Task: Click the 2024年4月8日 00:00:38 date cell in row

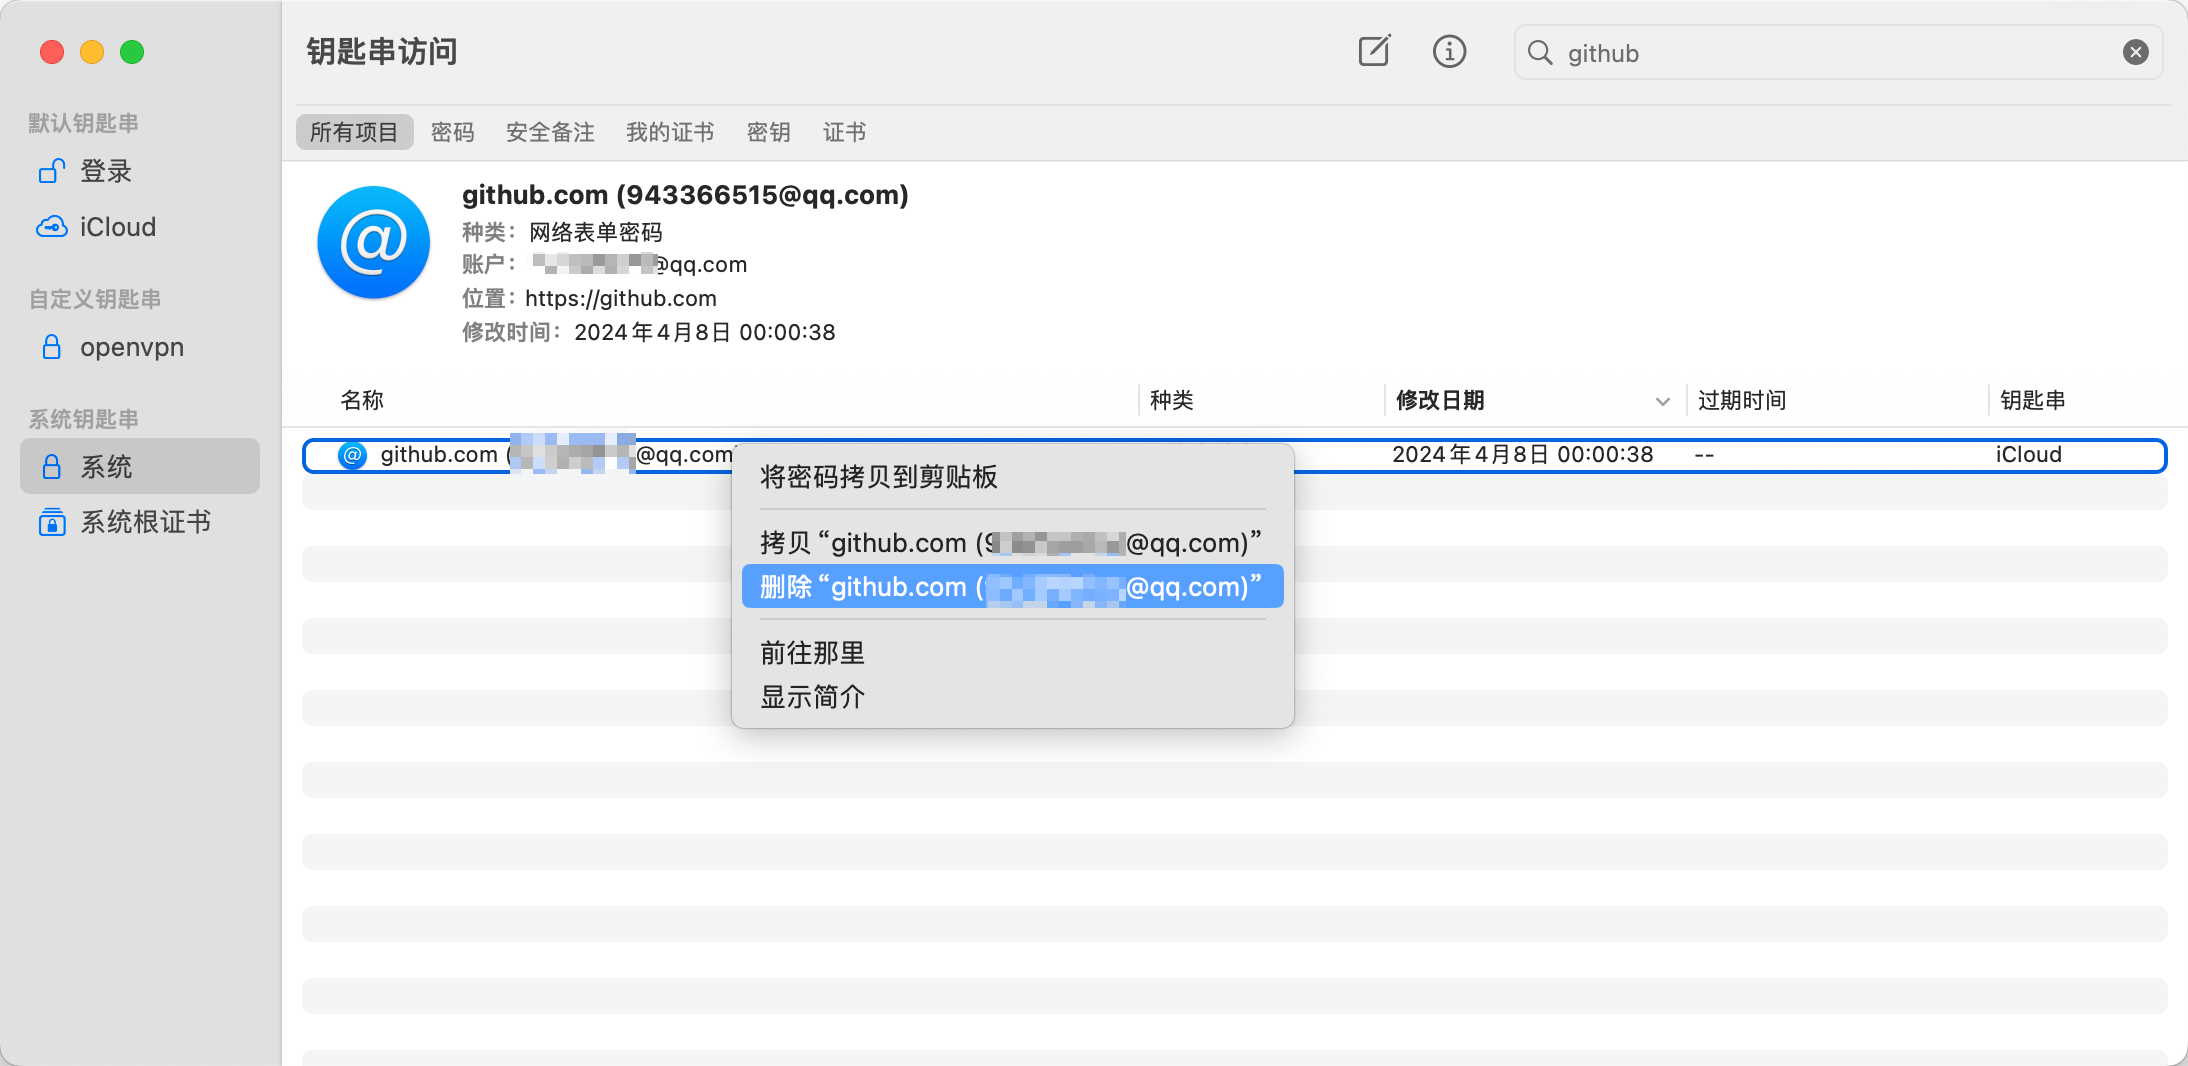Action: [1522, 455]
